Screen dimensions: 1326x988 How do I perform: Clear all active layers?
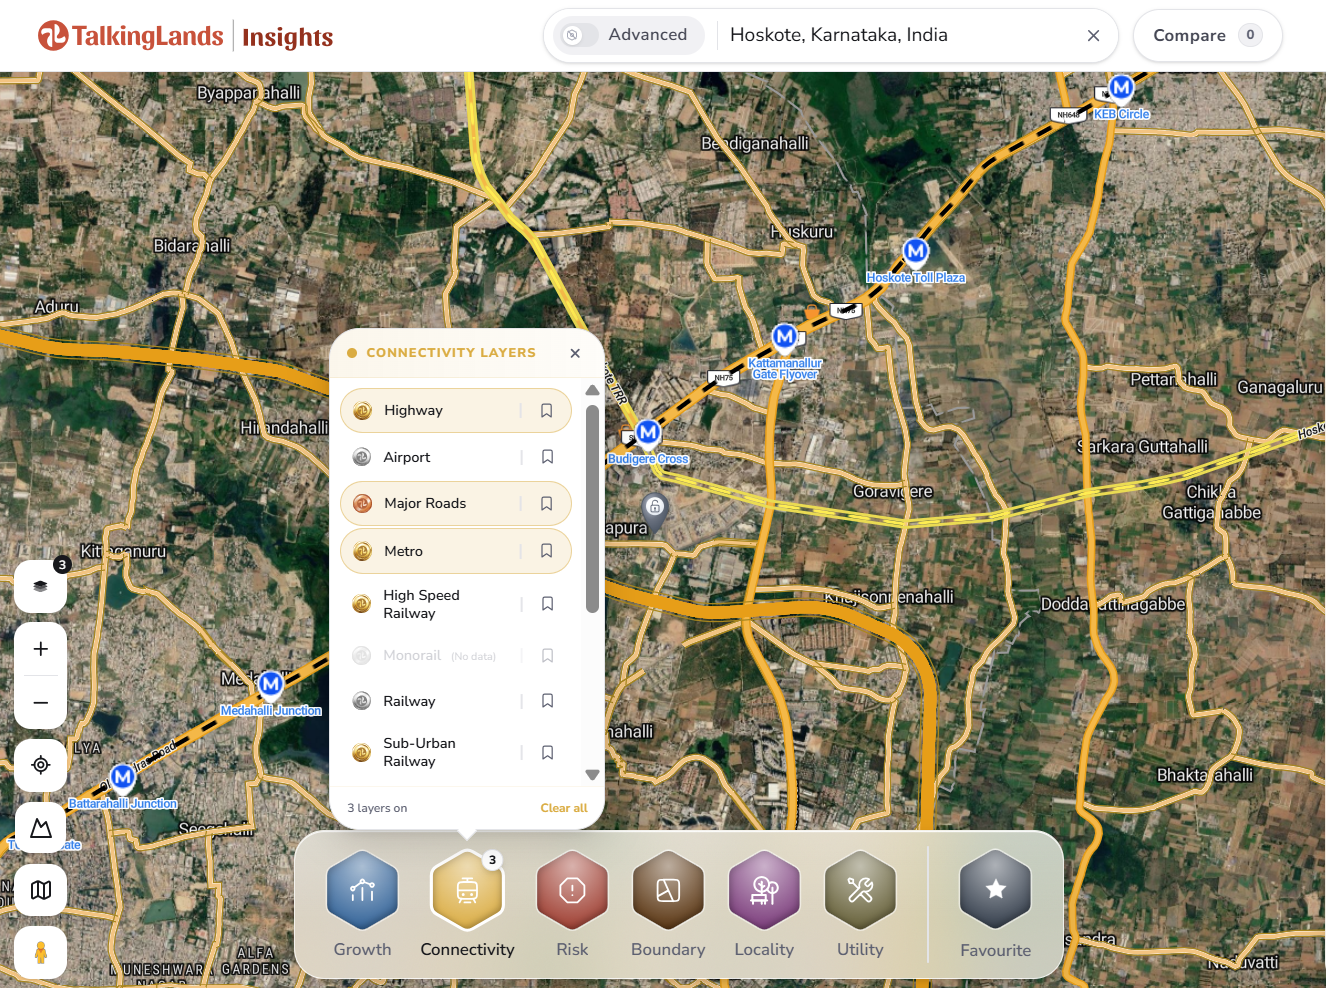[x=564, y=808]
